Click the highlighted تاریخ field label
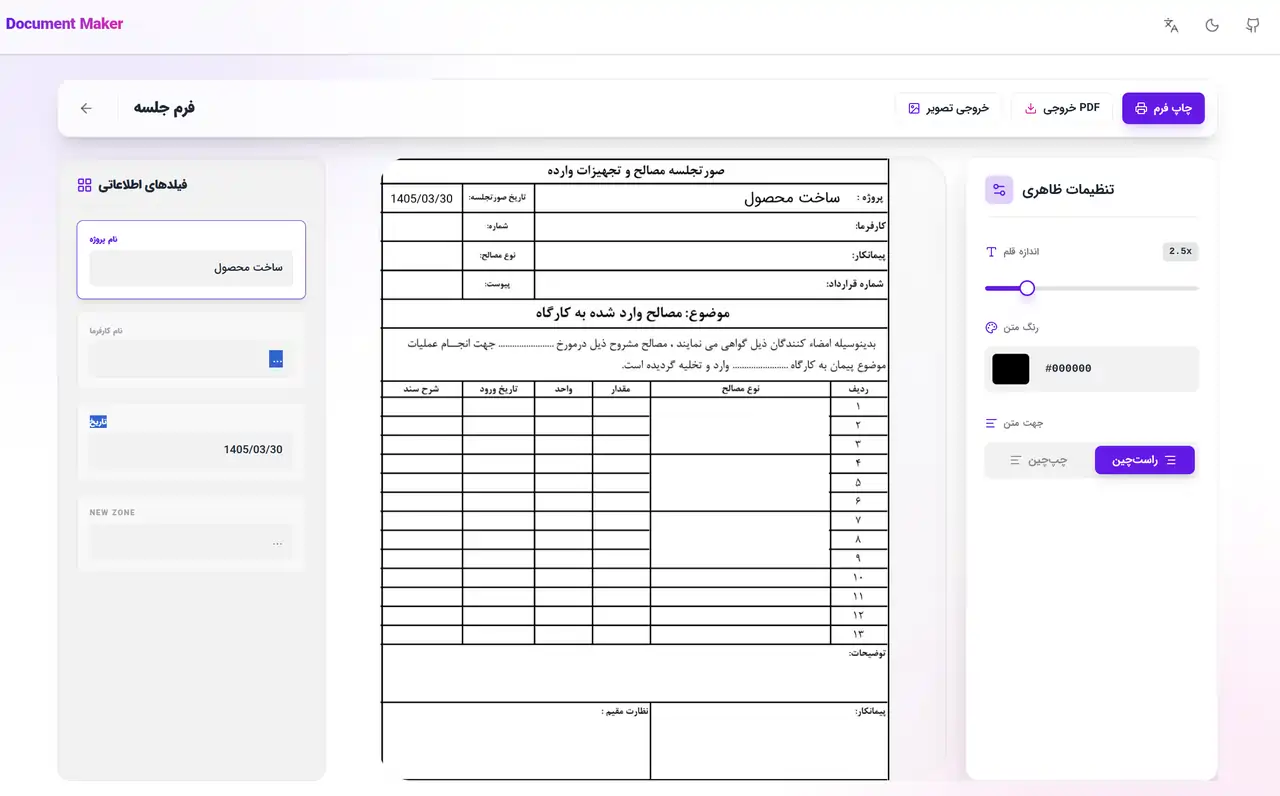 [x=98, y=422]
